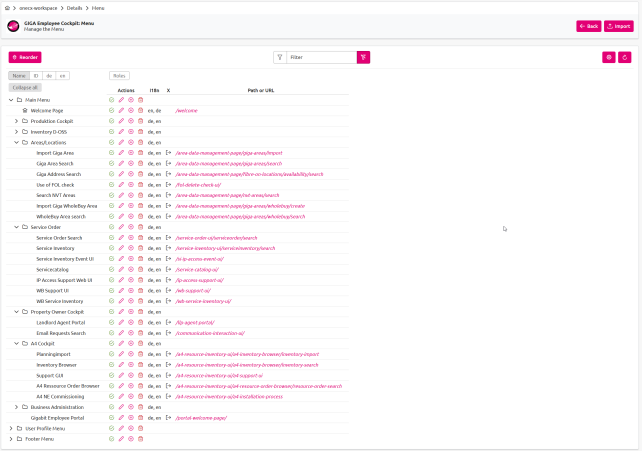The image size is (642, 451).
Task: Edit the Service Inventory menu entry
Action: point(121,248)
